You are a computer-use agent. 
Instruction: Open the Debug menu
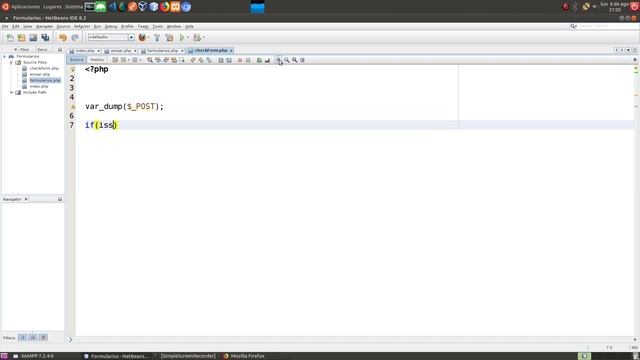pos(111,26)
